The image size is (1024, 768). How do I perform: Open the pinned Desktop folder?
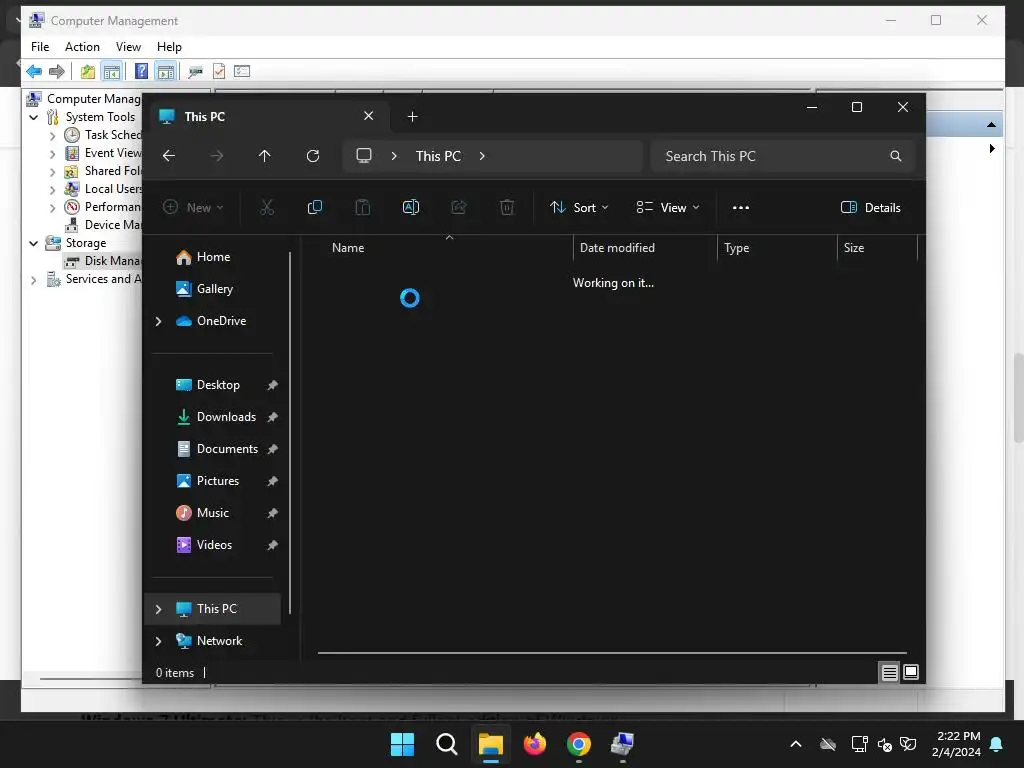click(218, 385)
